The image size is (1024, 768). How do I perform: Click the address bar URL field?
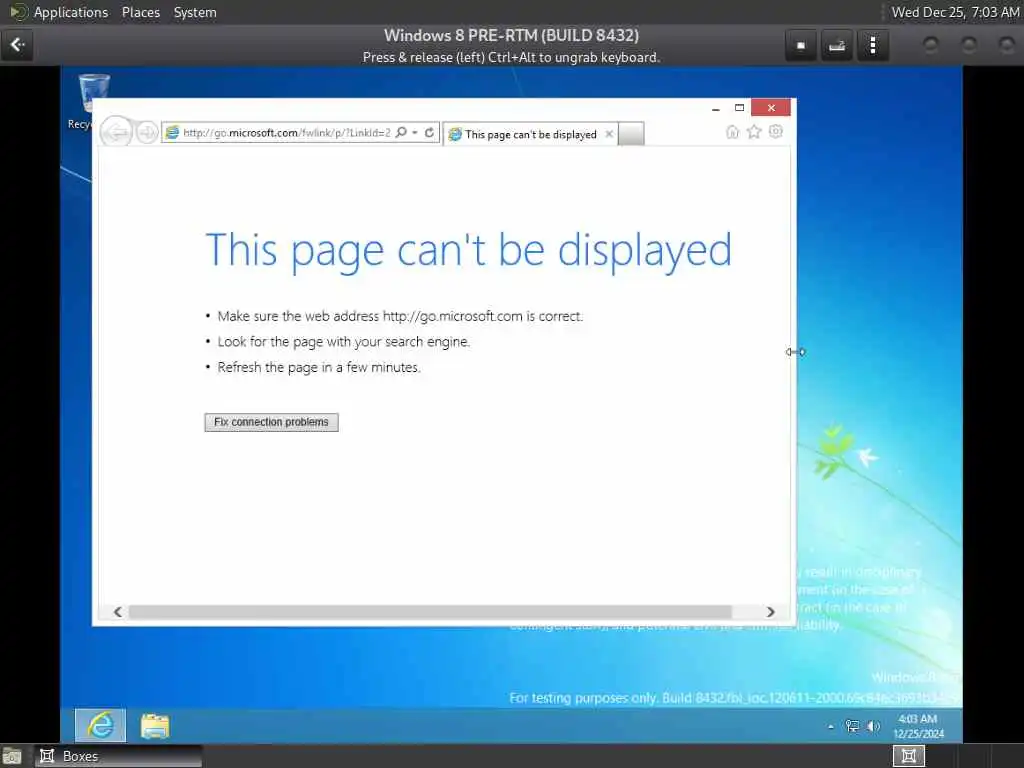coord(286,133)
